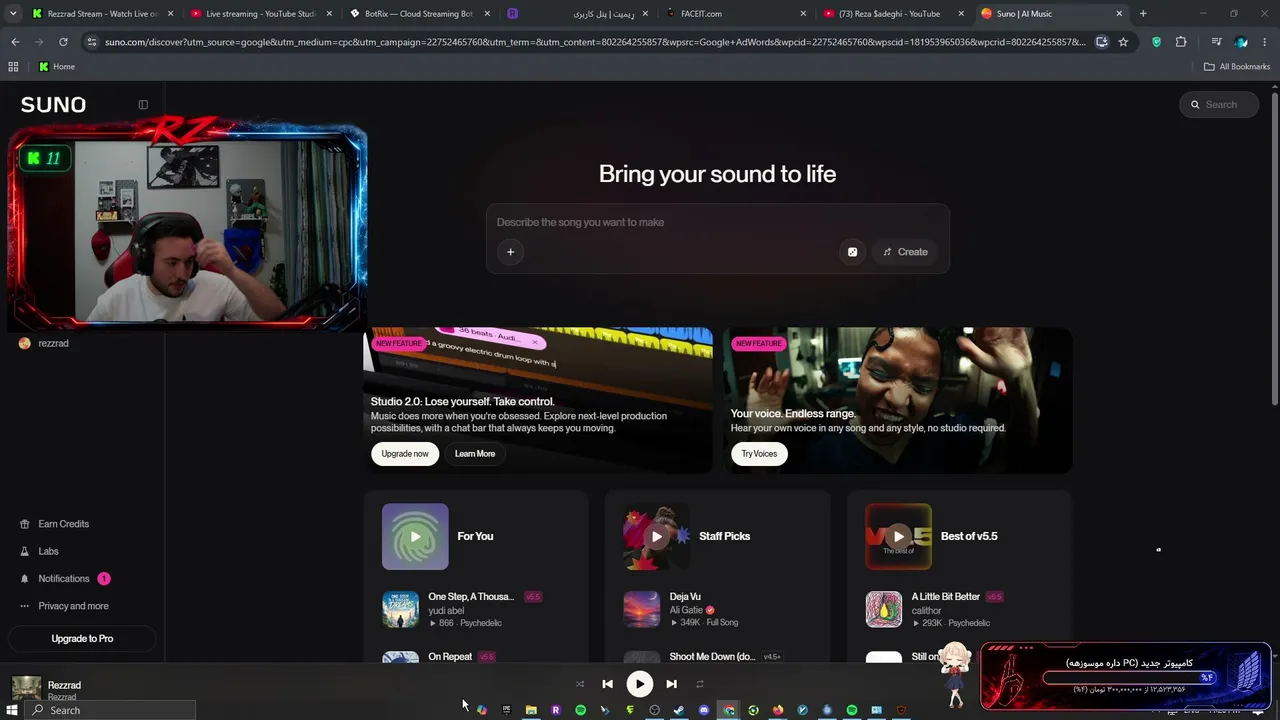The image size is (1280, 720).
Task: Open the Windows Start menu
Action: click(x=12, y=710)
